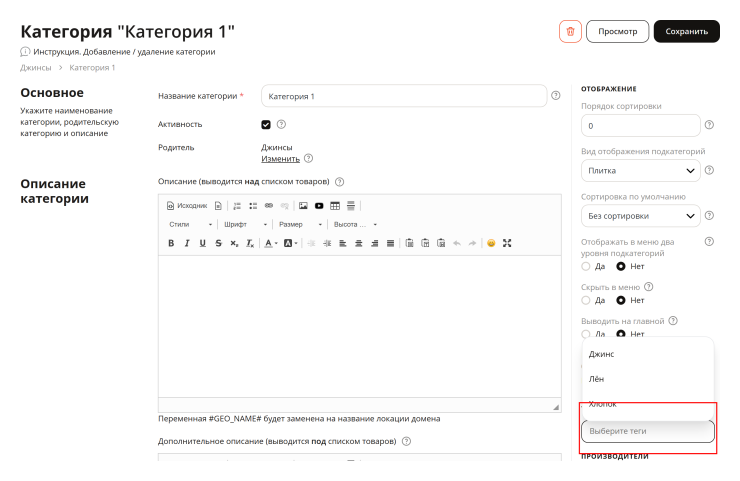The width and height of the screenshot is (740, 481).
Task: Select Нет for Скрыть в меню
Action: [x=621, y=300]
